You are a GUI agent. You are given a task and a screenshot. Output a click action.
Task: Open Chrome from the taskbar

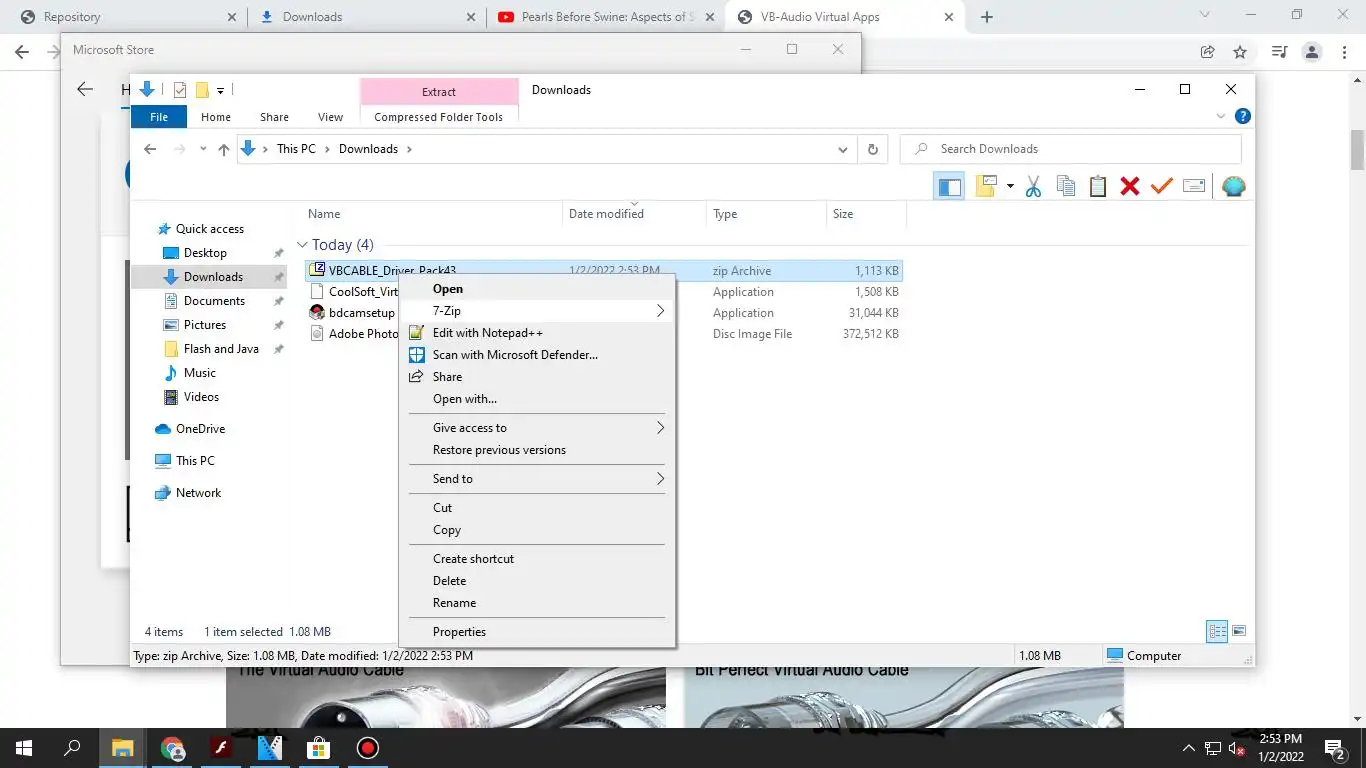coord(172,748)
